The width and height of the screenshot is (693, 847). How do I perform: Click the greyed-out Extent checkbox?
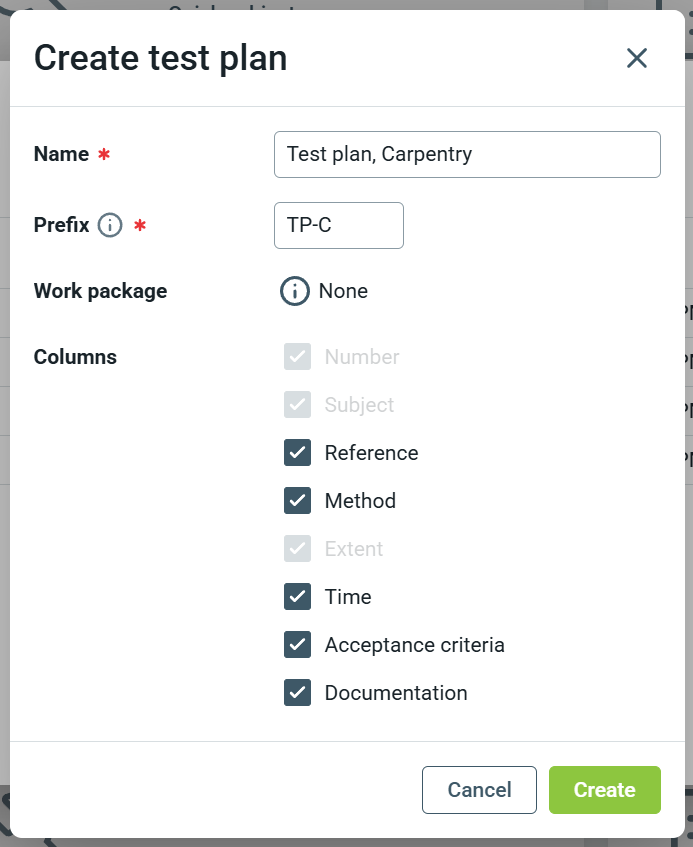[298, 549]
